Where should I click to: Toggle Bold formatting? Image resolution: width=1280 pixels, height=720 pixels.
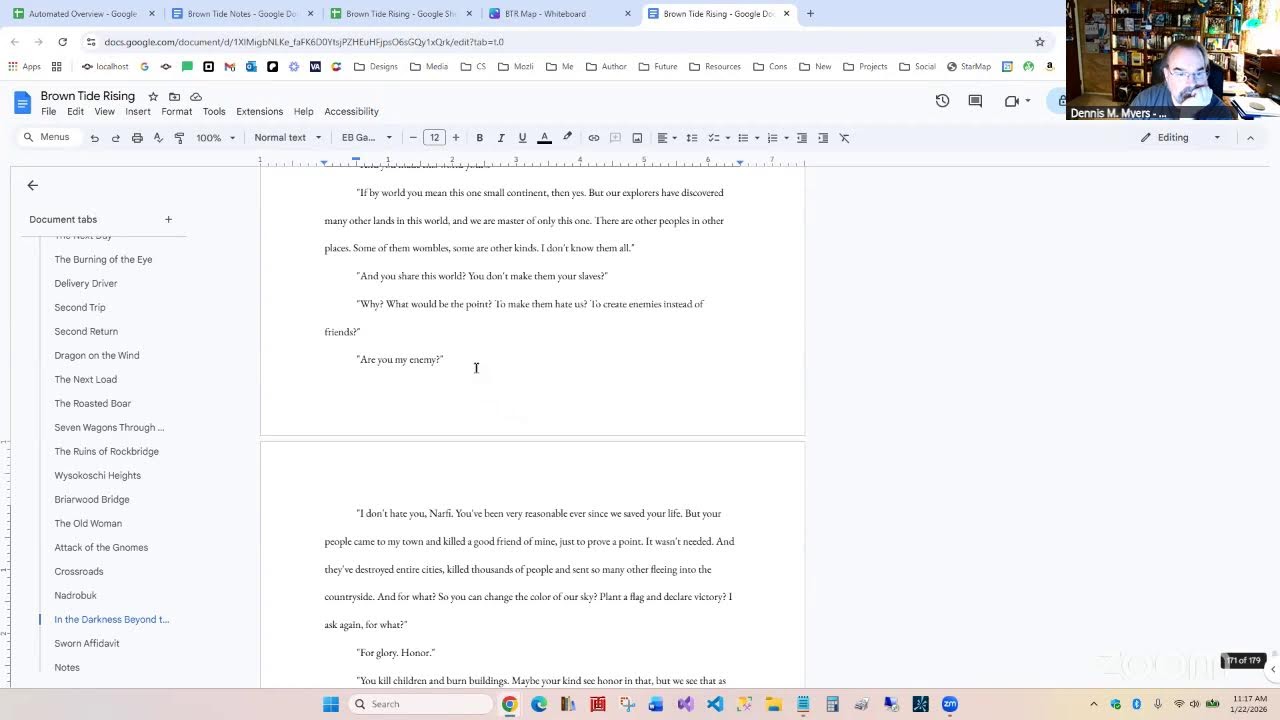coord(479,138)
